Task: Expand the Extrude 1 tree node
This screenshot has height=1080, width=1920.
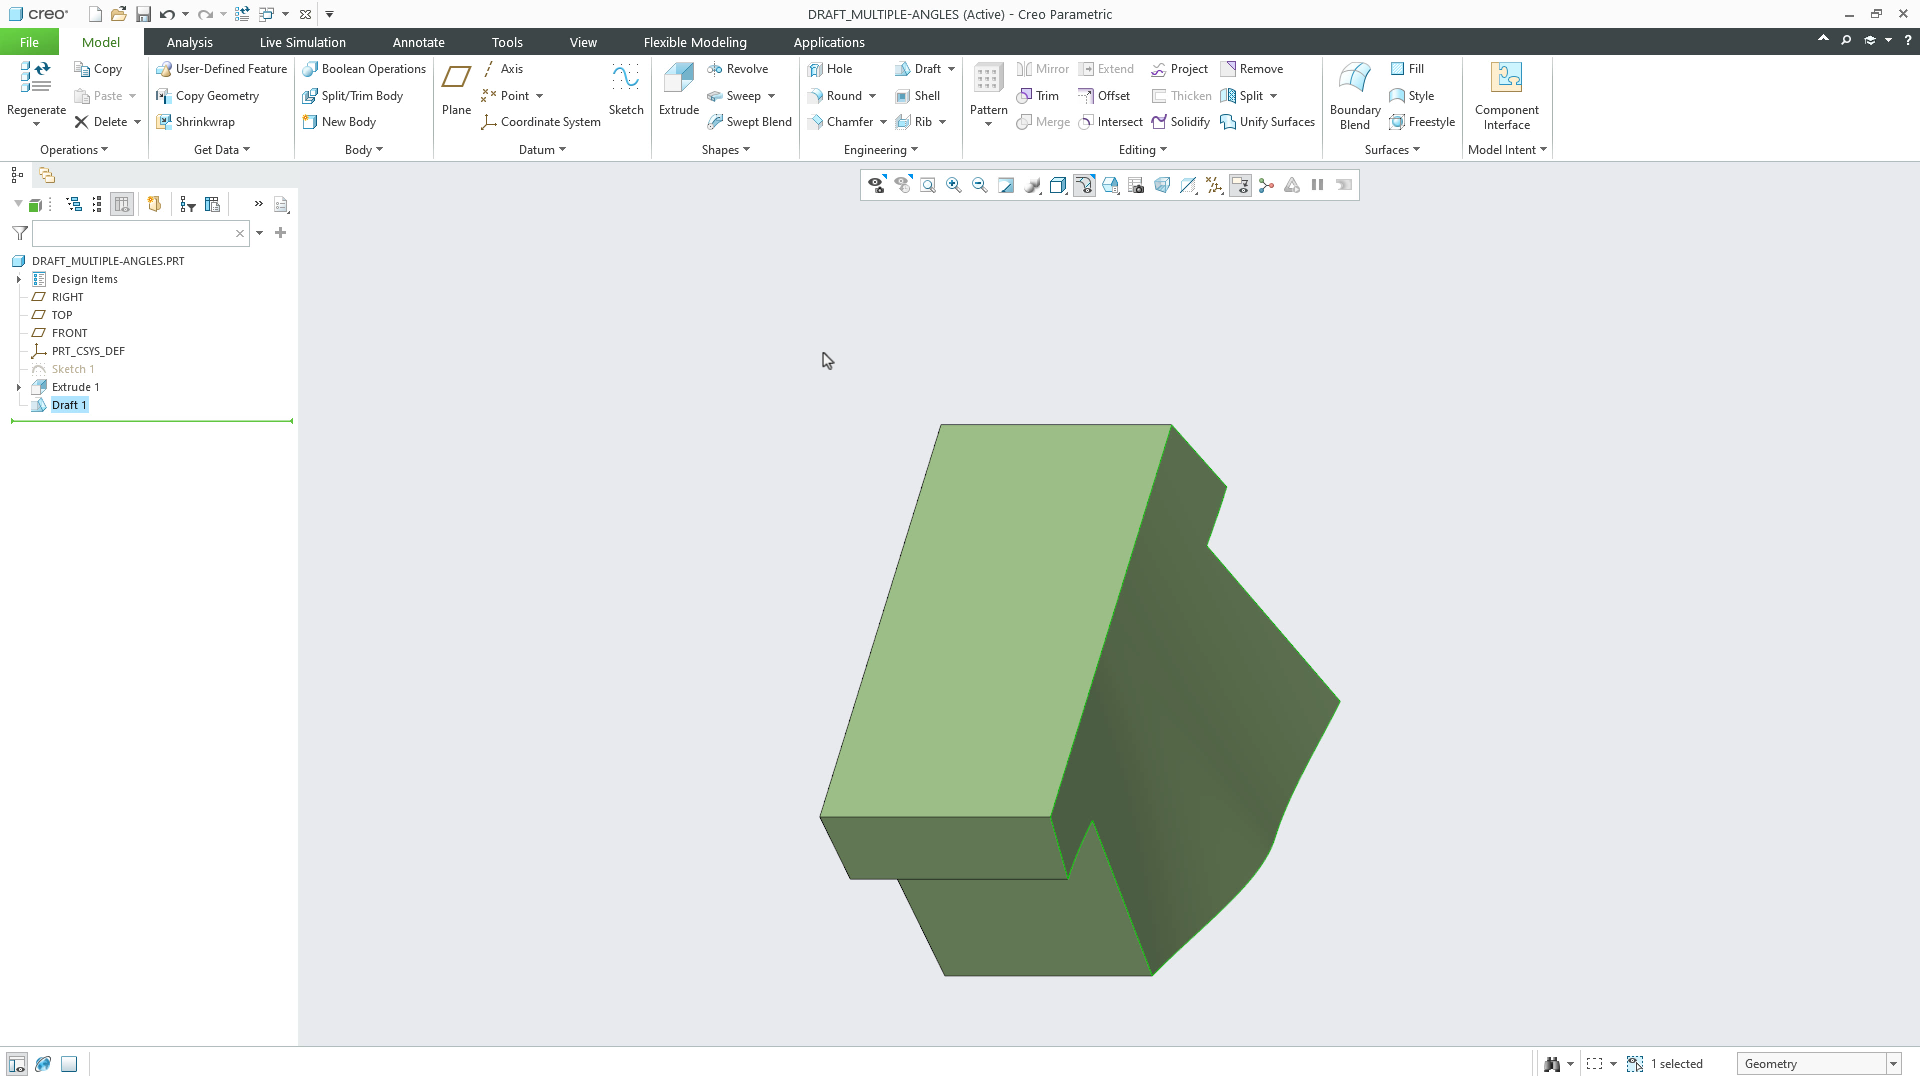Action: click(18, 387)
